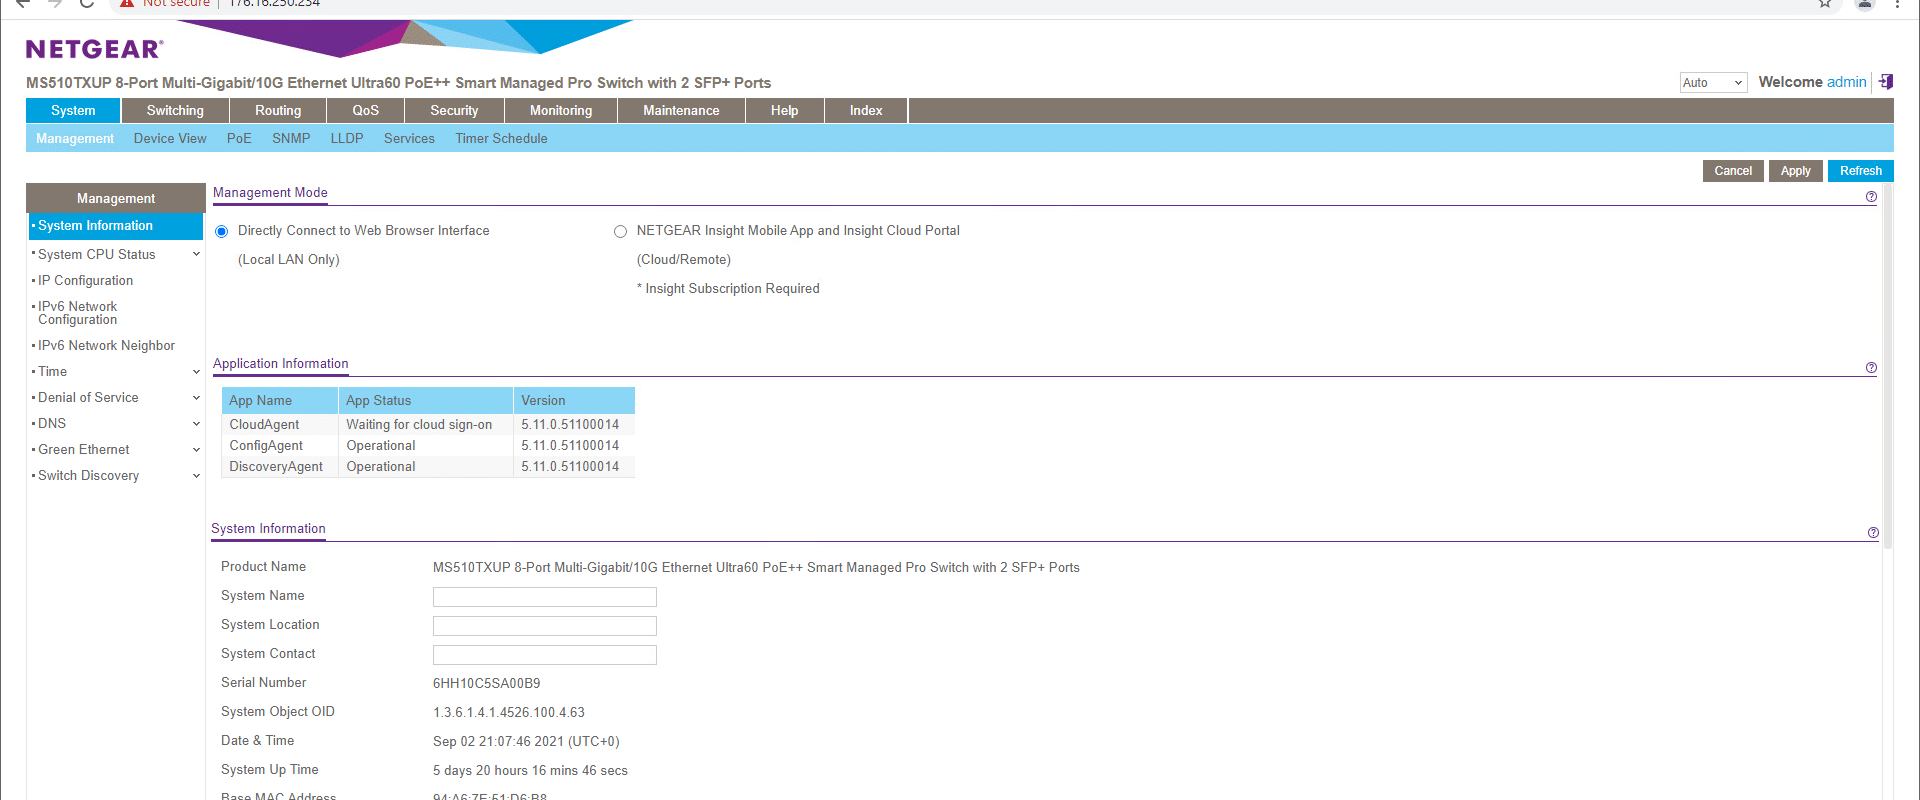Click the admin user link
1920x800 pixels.
point(1847,82)
